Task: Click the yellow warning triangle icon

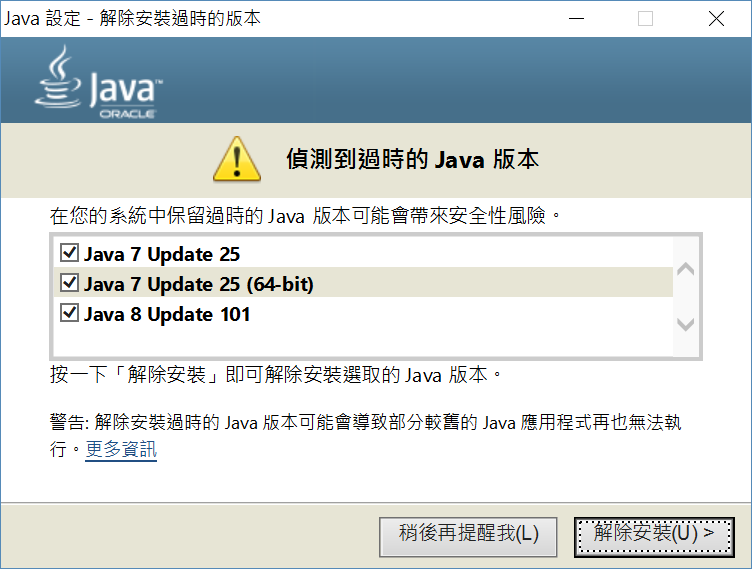Action: click(x=237, y=159)
